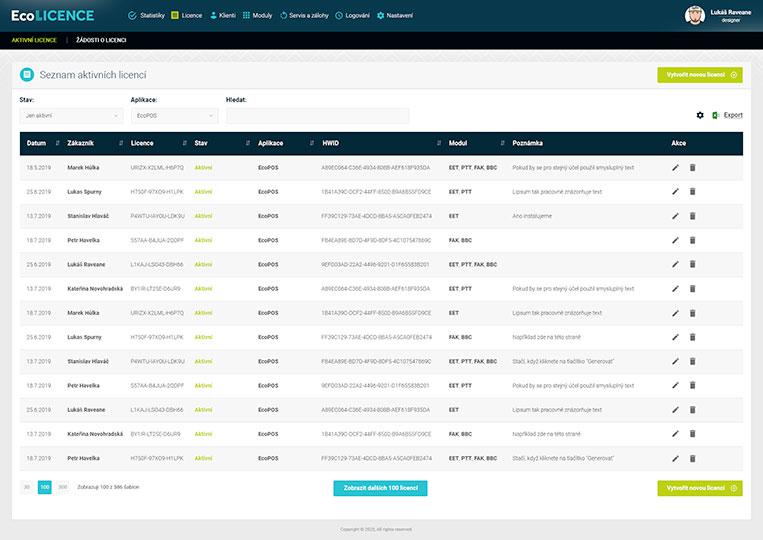Select 300 rows per page
This screenshot has height=540, width=763.
tap(62, 487)
